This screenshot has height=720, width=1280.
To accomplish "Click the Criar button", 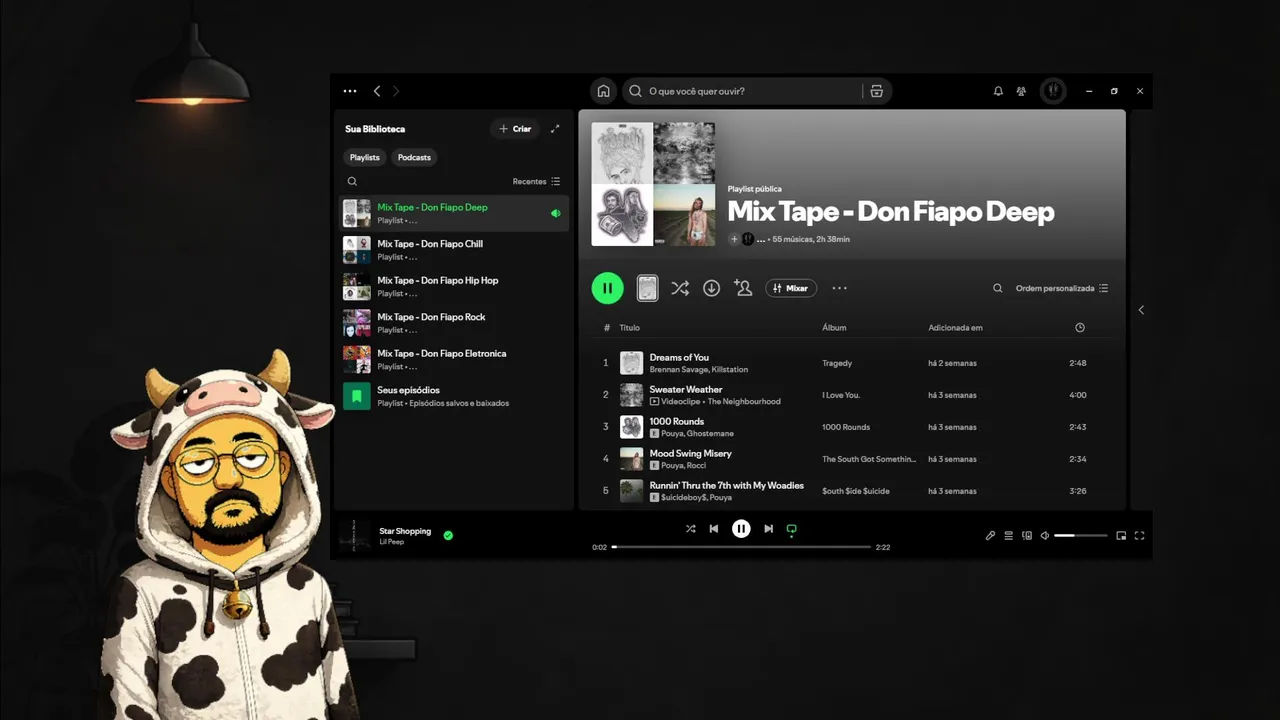I will pos(515,129).
